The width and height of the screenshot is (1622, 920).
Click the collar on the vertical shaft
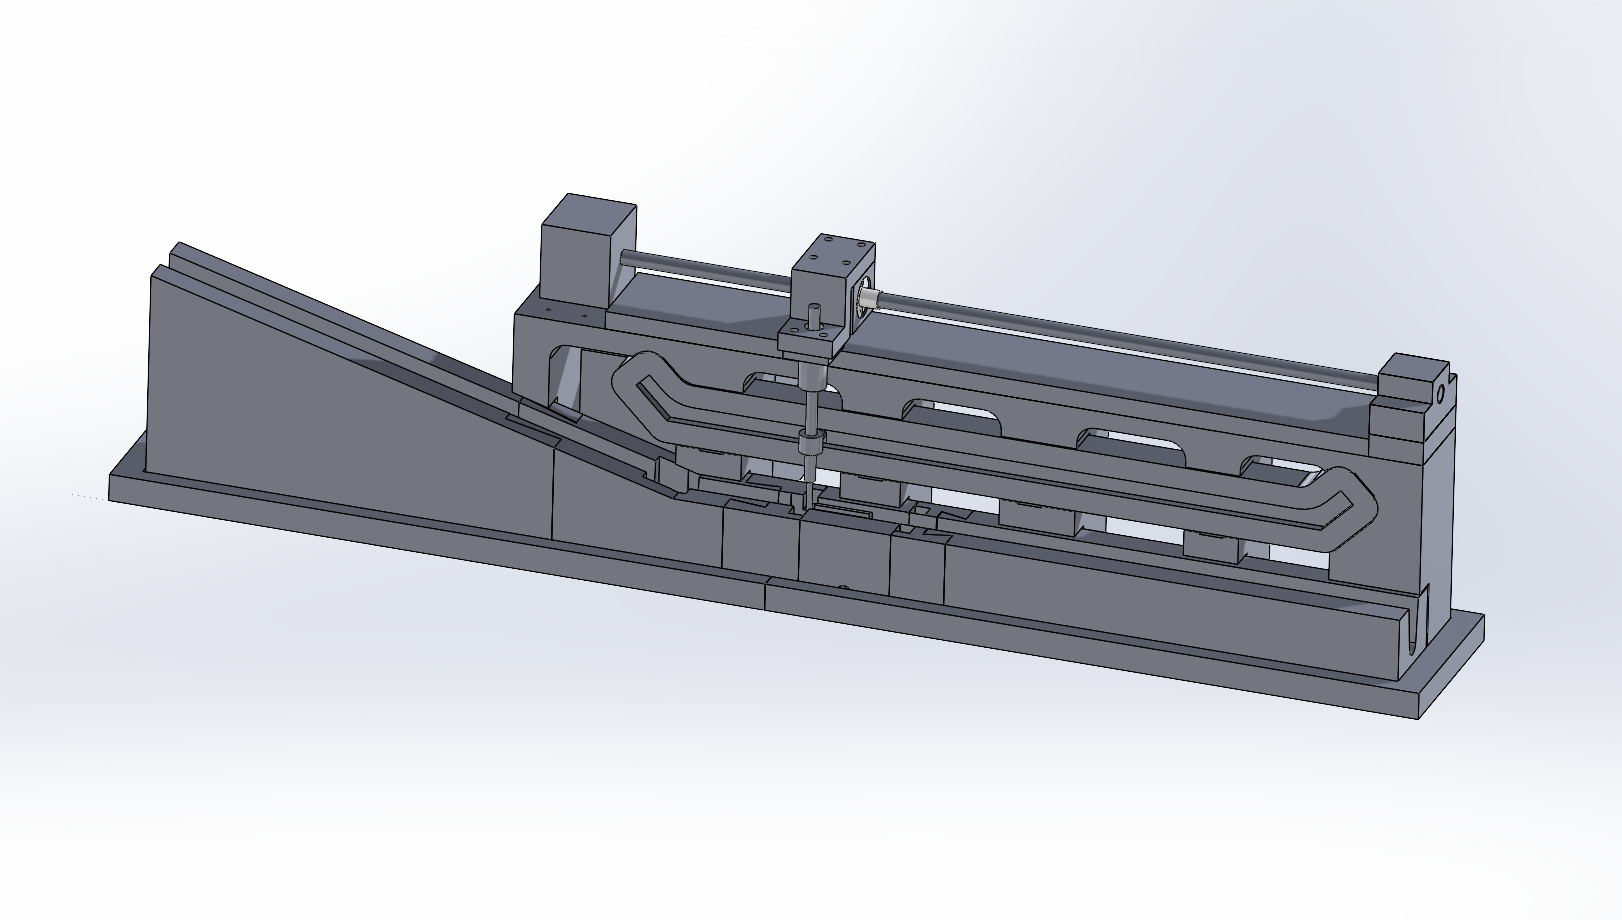pos(809,443)
